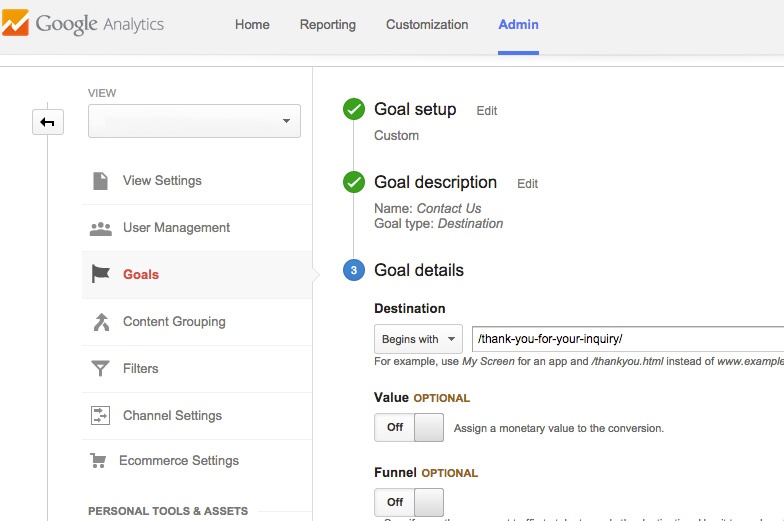Viewport: 784px width, 521px height.
Task: Click the Google Analytics logo icon
Action: click(15, 24)
